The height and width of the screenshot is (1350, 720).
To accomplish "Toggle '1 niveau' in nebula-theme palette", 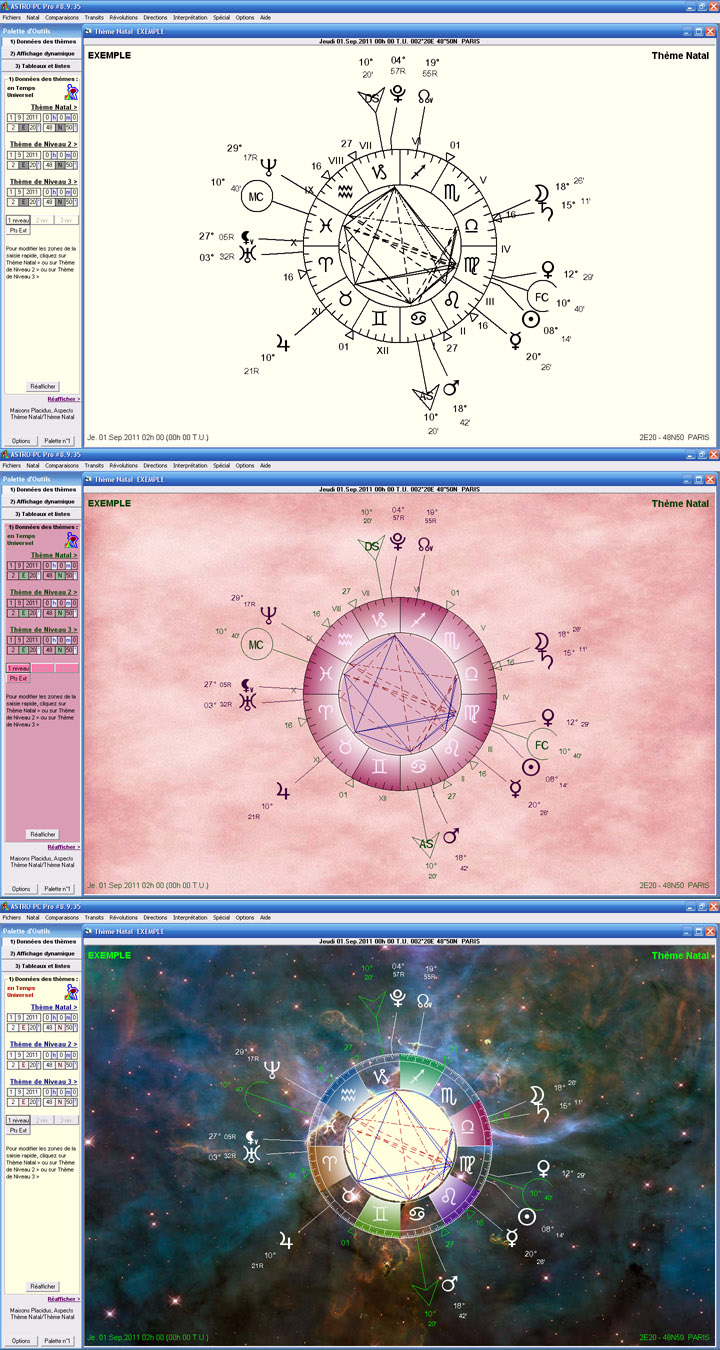I will [18, 1120].
